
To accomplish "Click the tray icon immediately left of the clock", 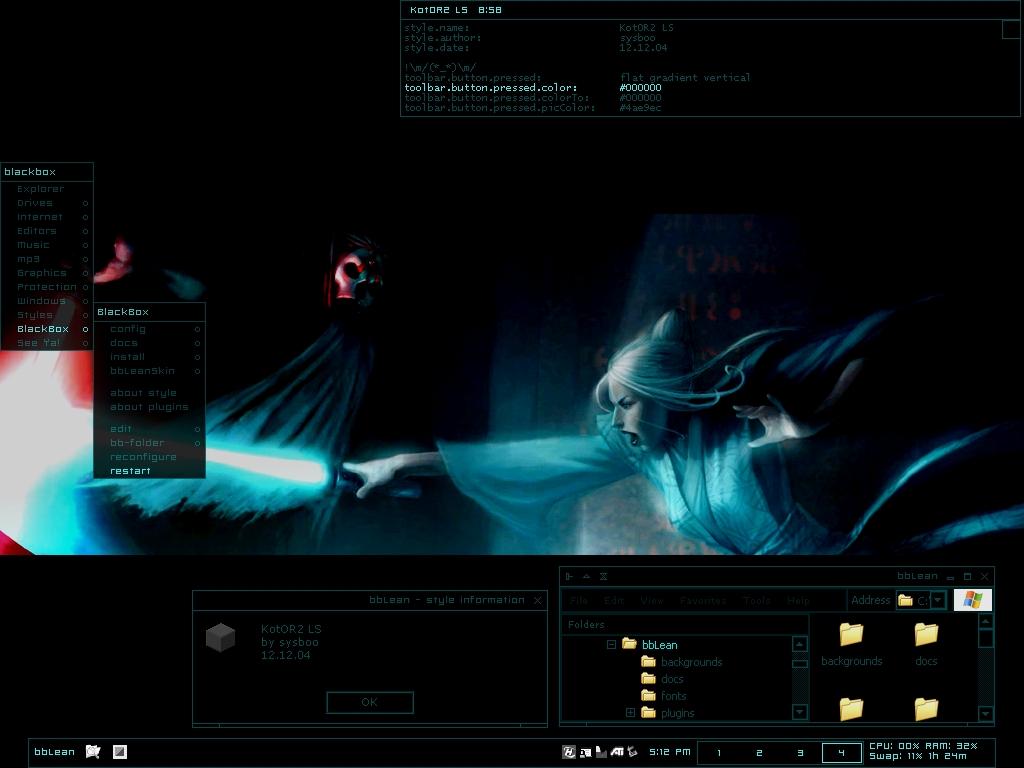I will click(x=632, y=752).
